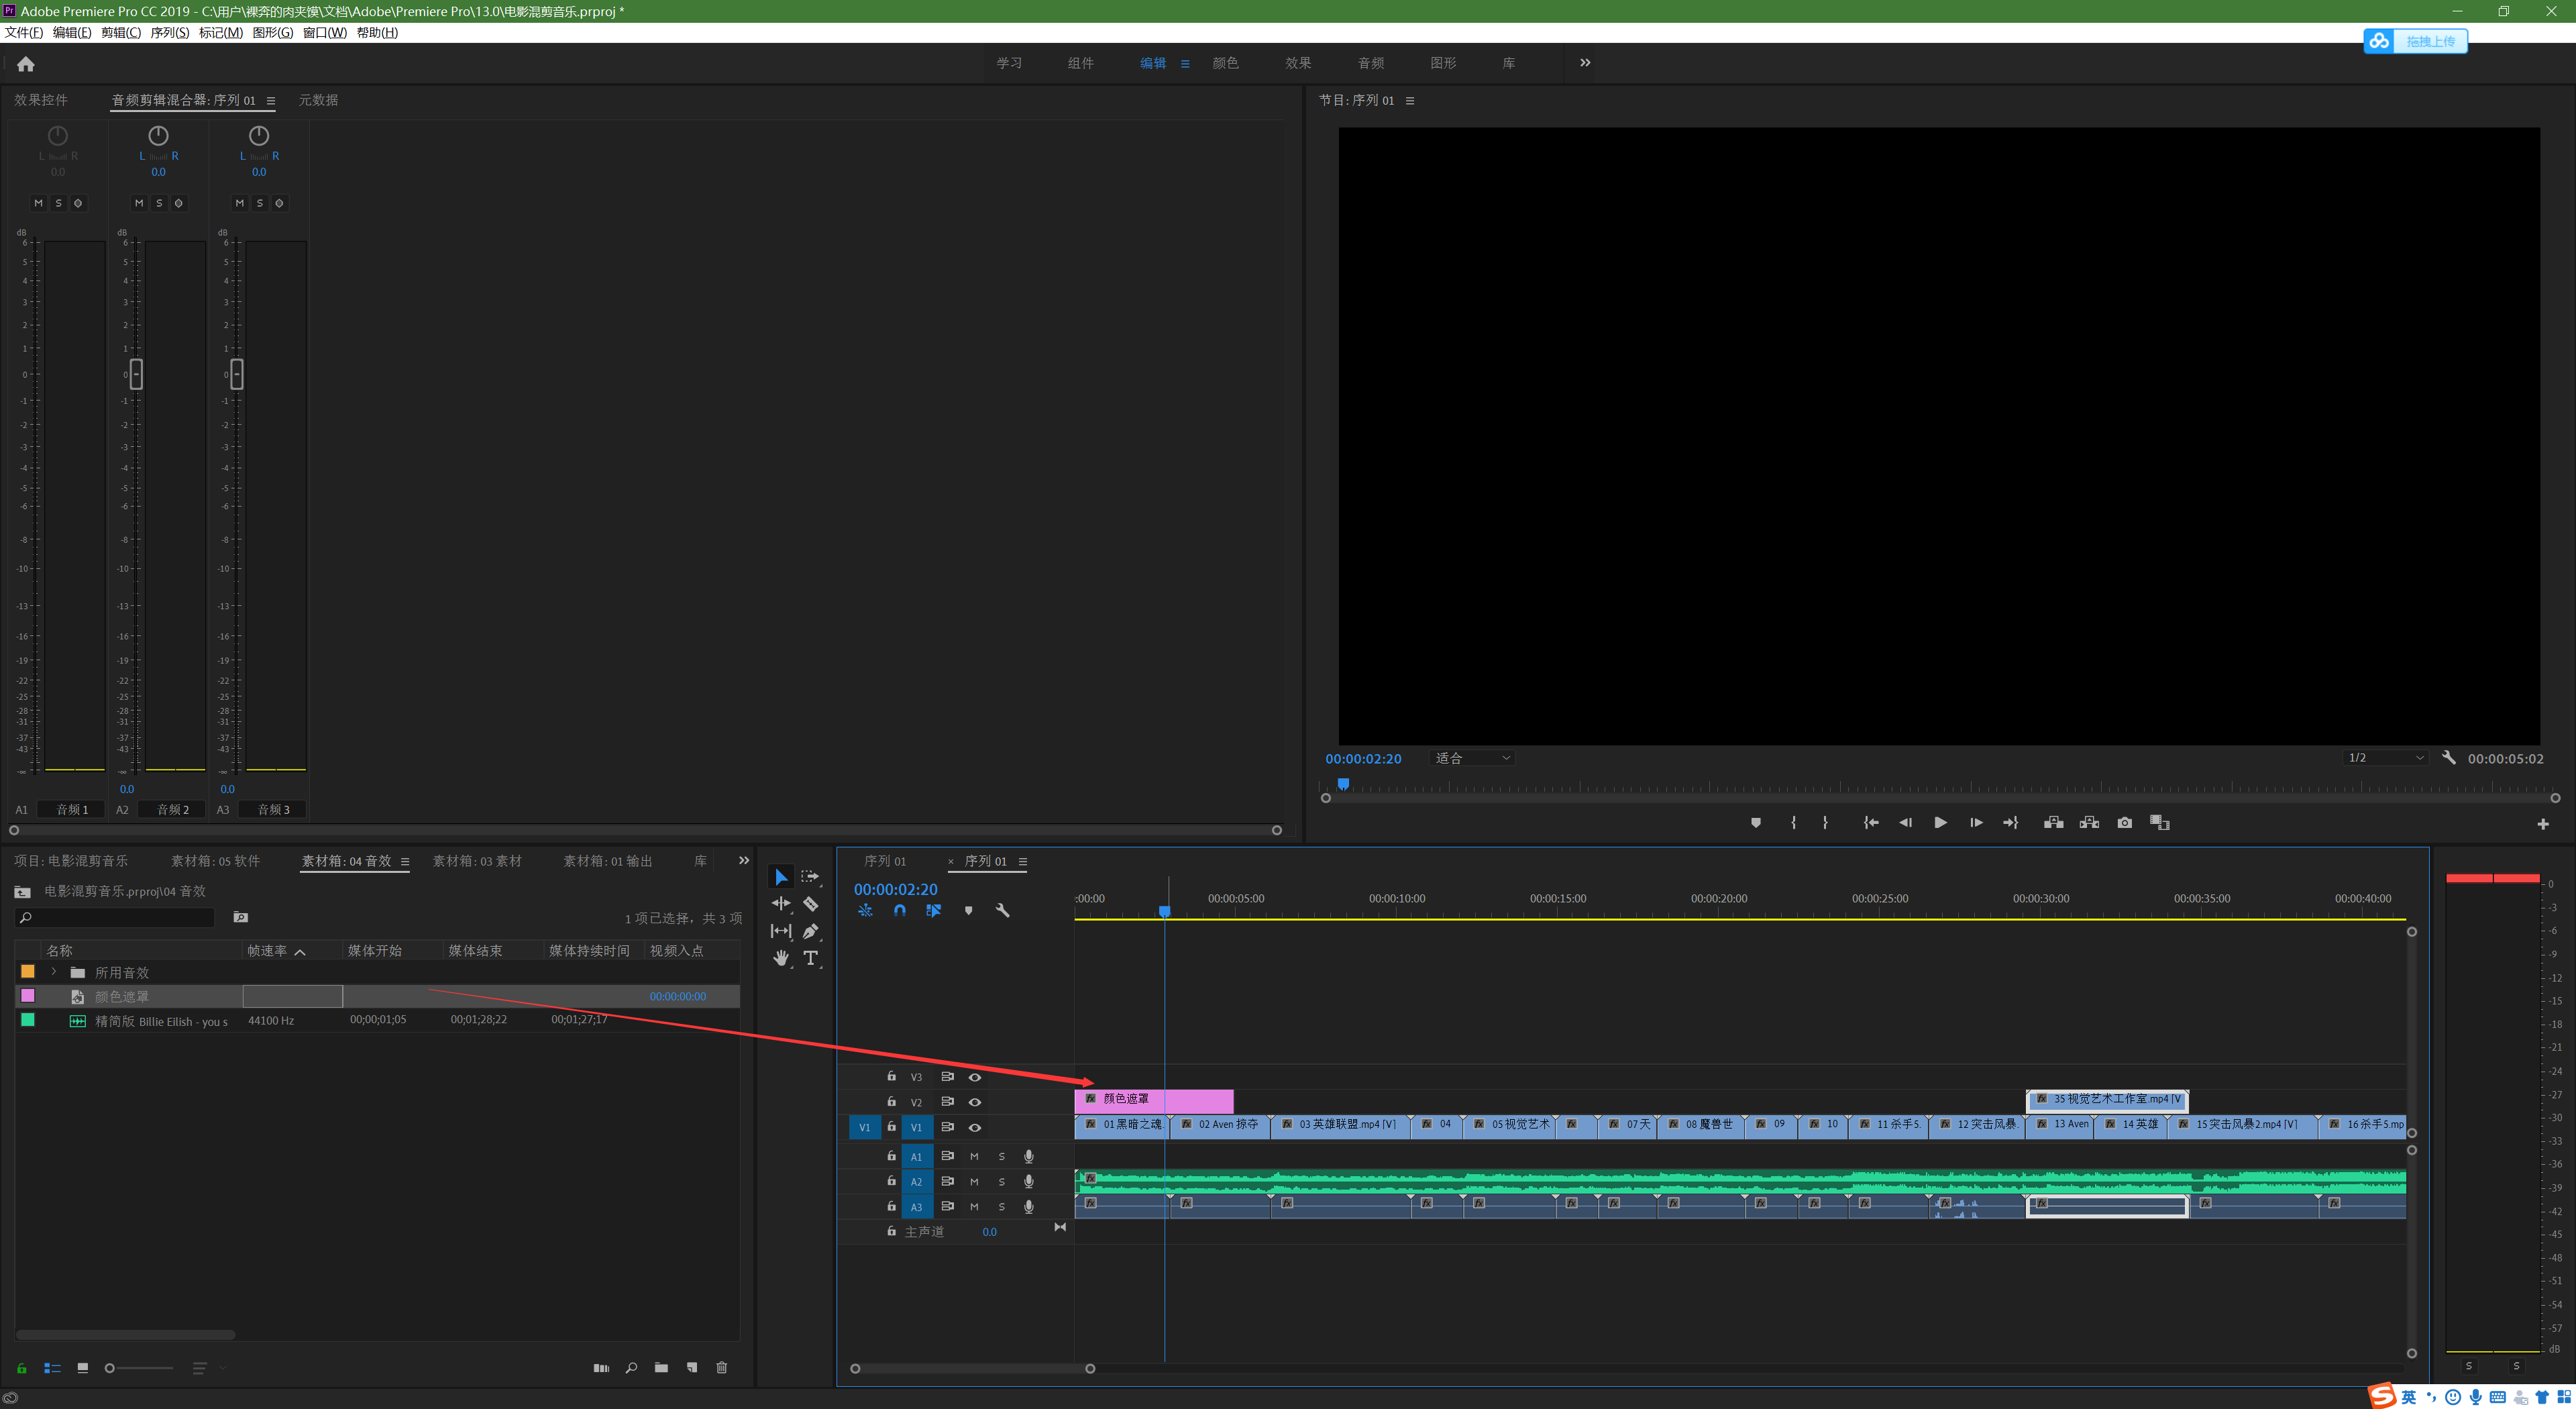Mute the A2 audio track
The height and width of the screenshot is (1409, 2576).
pyautogui.click(x=974, y=1182)
